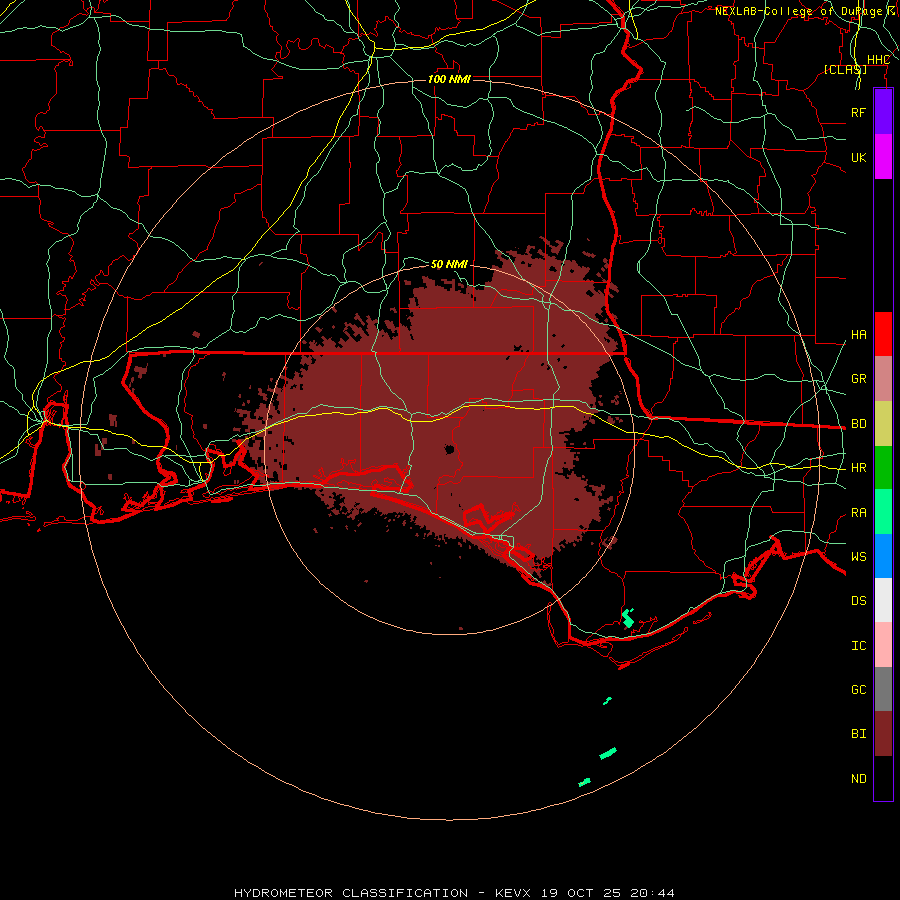Click the HA red legend swatch

883,334
